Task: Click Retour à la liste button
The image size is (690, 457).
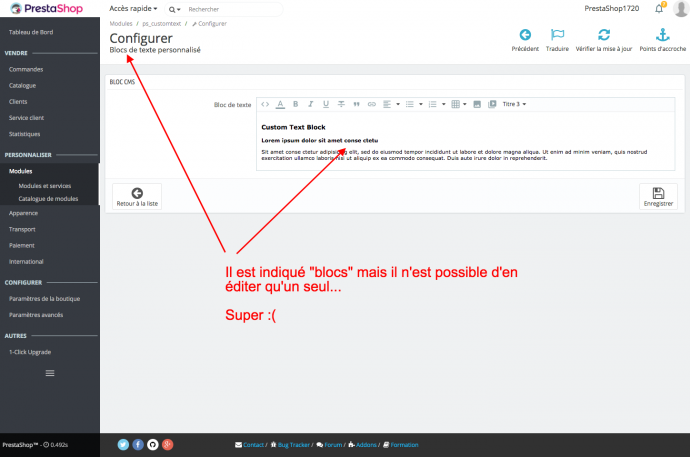Action: [137, 196]
